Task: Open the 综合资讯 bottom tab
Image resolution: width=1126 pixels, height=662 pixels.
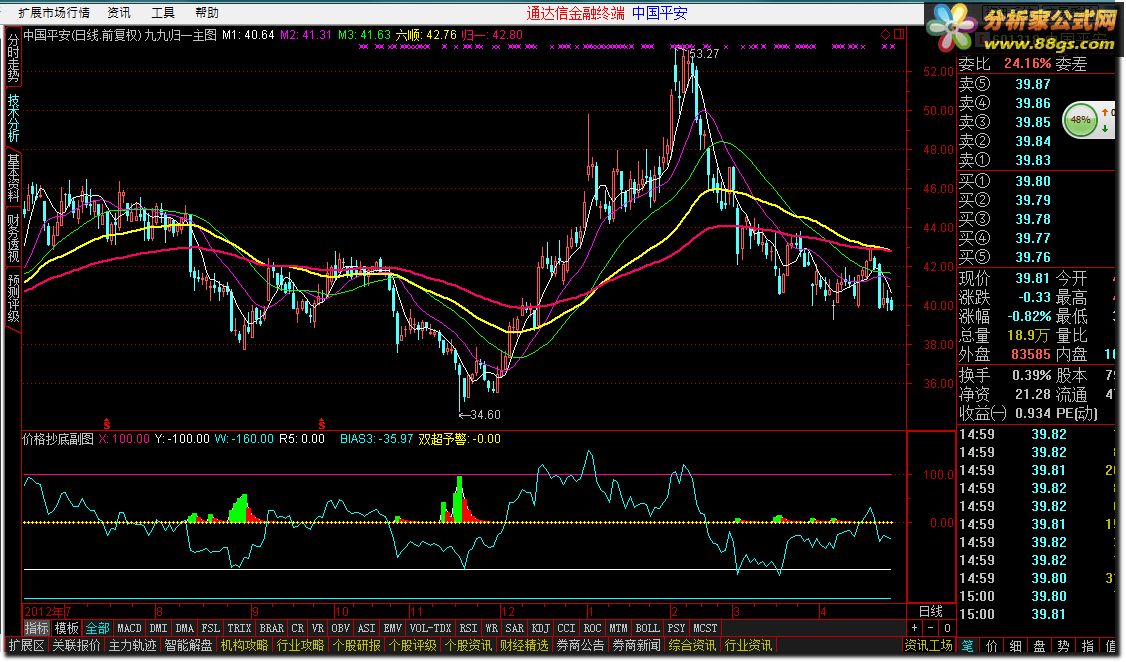Action: click(x=692, y=645)
